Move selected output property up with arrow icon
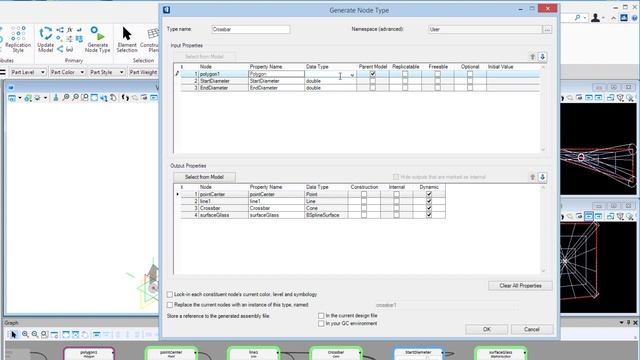Viewport: 640px width, 360px height. (x=533, y=177)
